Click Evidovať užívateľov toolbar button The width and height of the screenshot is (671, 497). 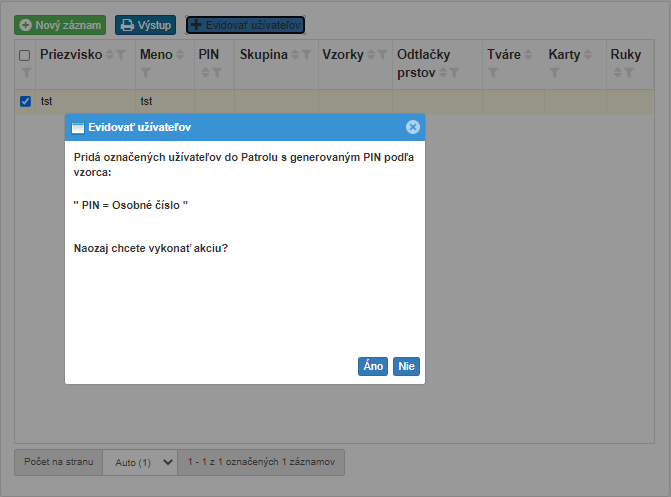[246, 25]
